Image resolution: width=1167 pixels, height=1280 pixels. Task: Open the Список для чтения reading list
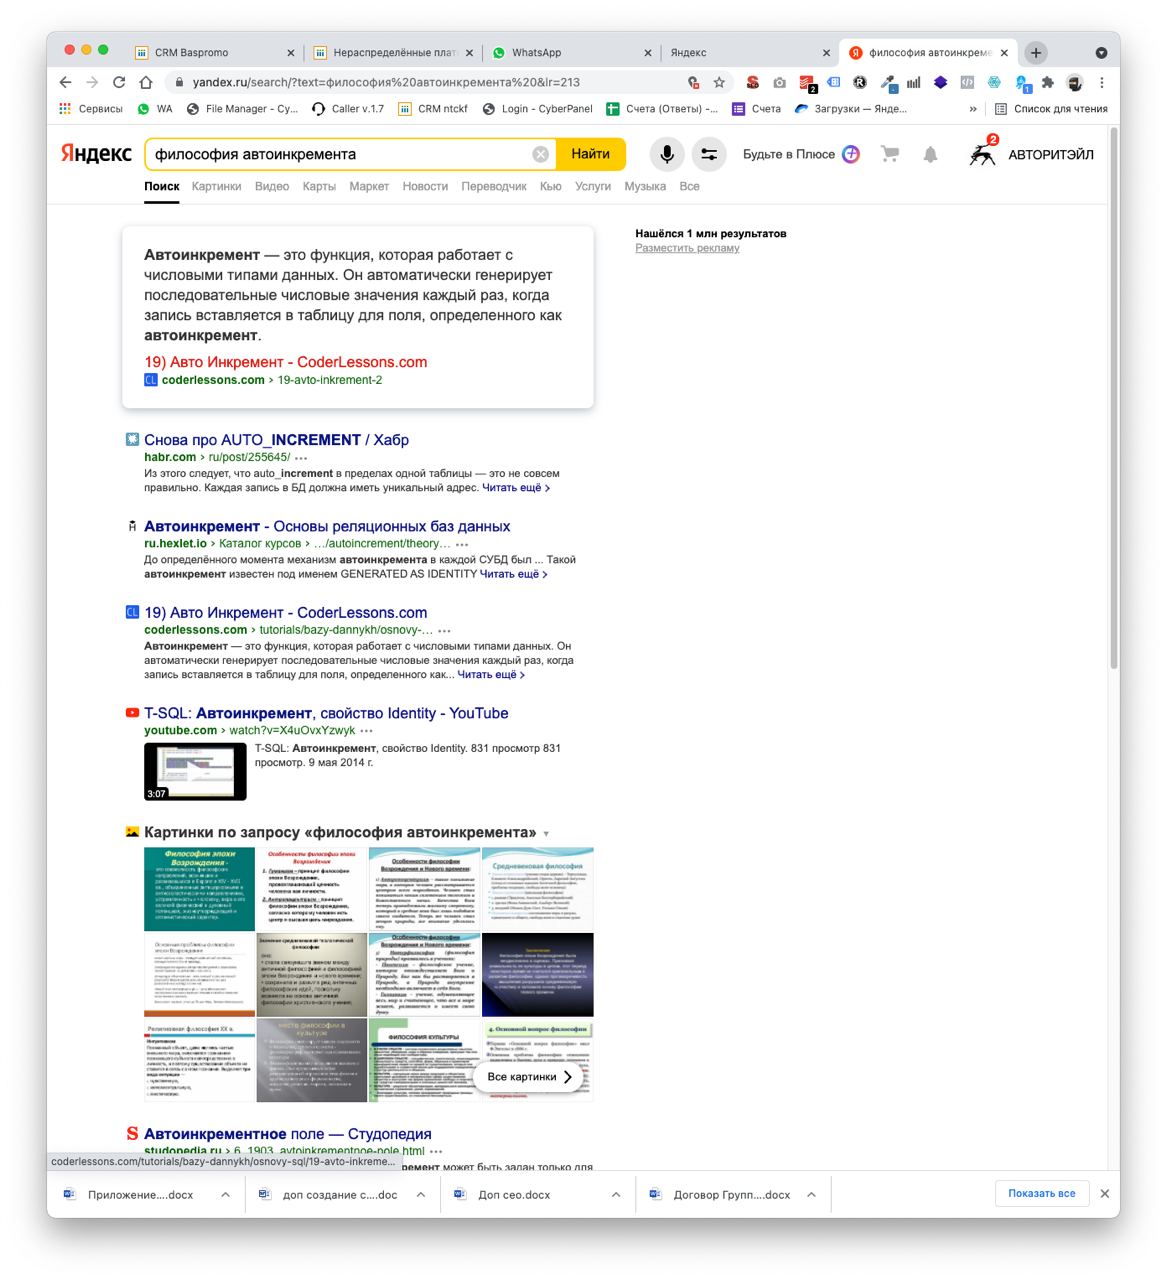click(x=1051, y=109)
